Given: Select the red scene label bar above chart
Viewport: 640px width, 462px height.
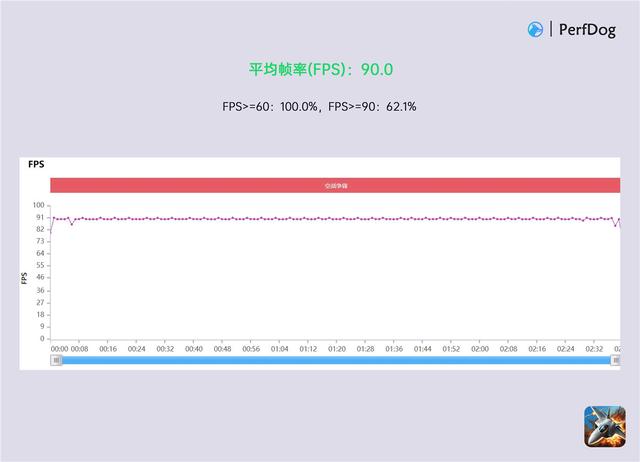Looking at the screenshot, I should point(335,185).
